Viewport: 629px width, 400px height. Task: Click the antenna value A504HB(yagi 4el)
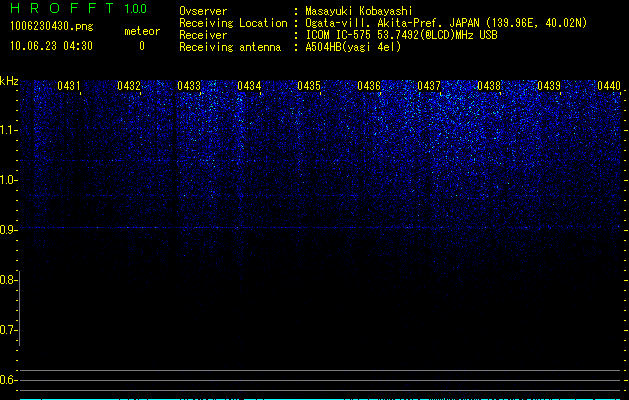pyautogui.click(x=353, y=47)
